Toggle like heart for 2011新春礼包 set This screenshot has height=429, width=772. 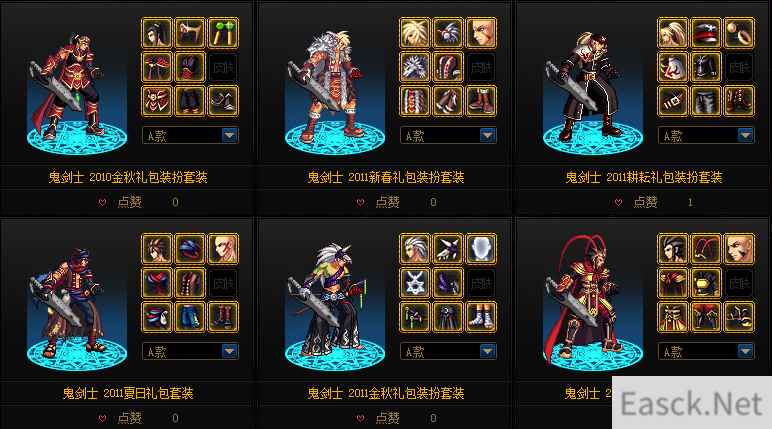click(x=360, y=202)
